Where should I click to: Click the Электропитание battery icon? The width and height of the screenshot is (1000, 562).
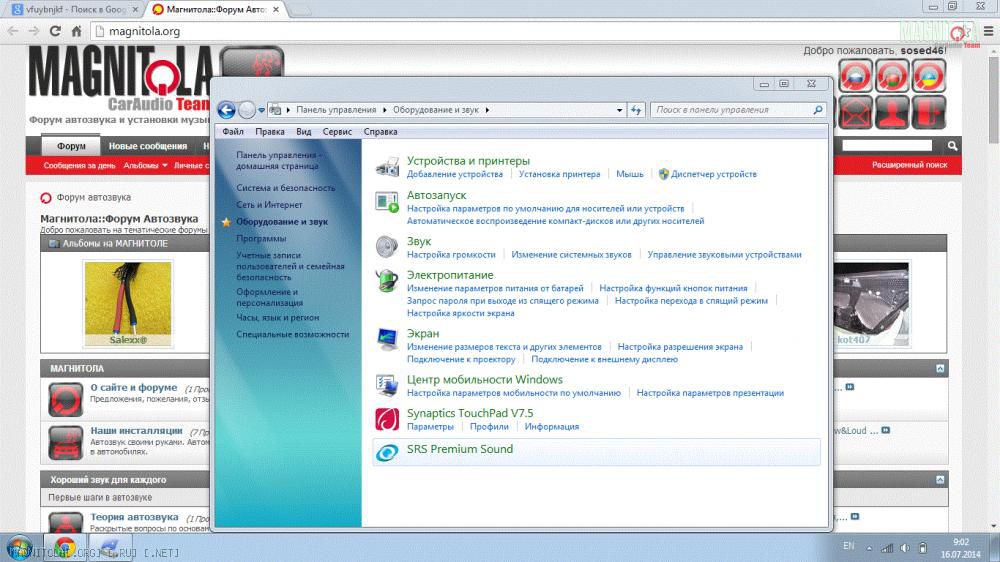tap(387, 281)
